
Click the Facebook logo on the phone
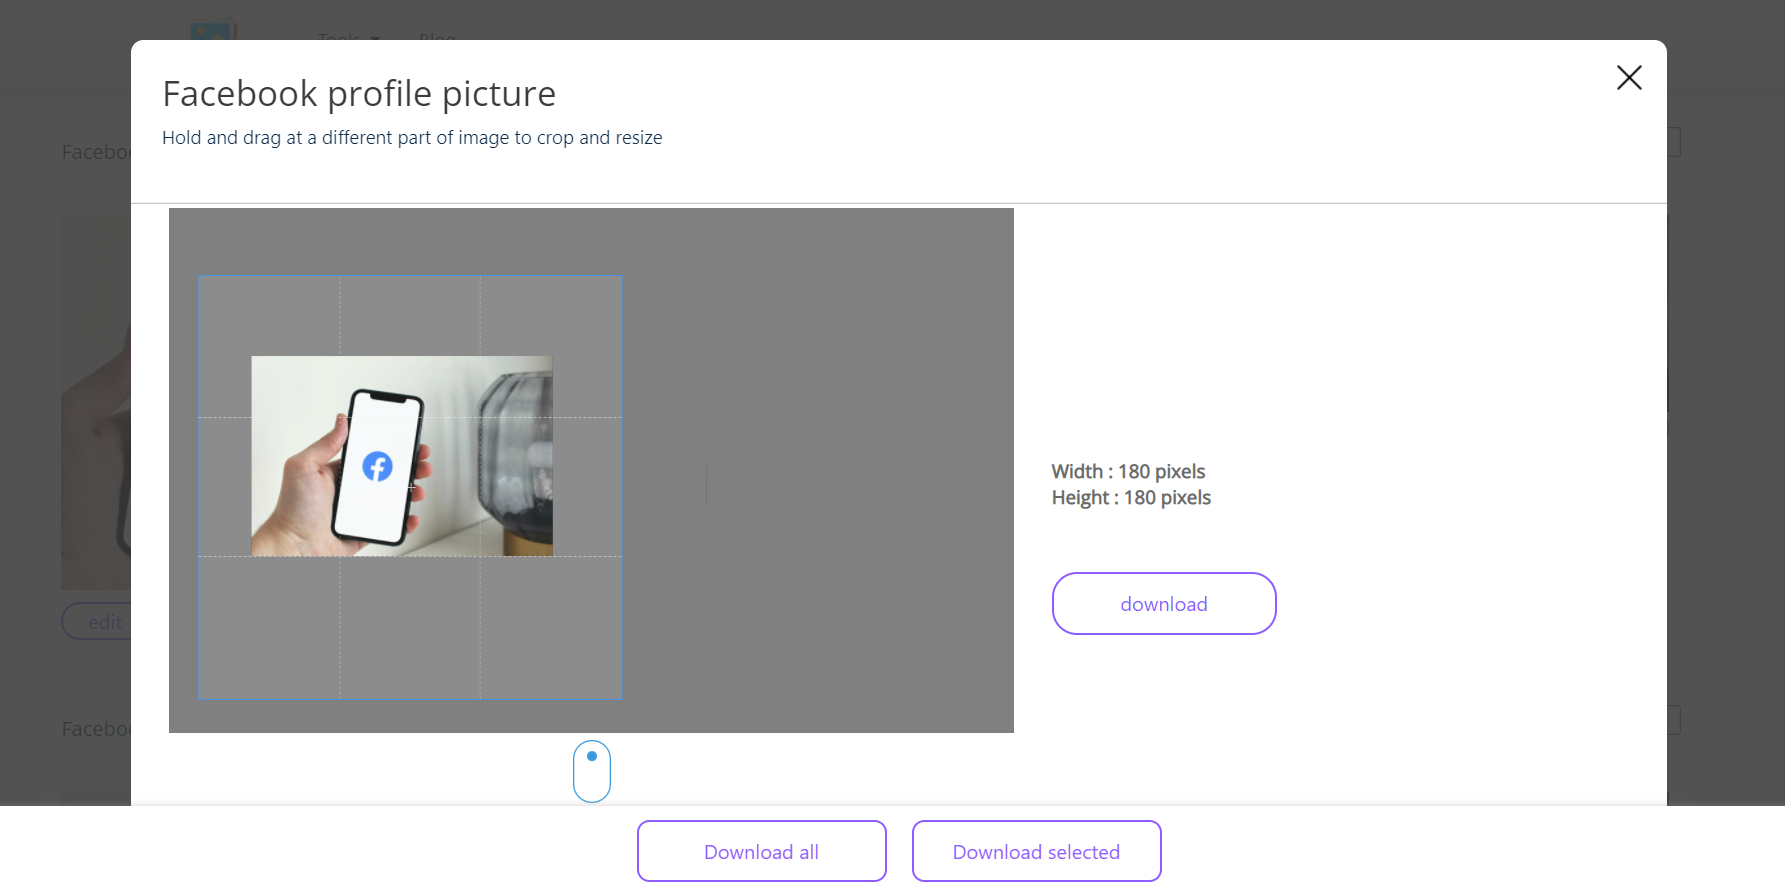tap(377, 466)
